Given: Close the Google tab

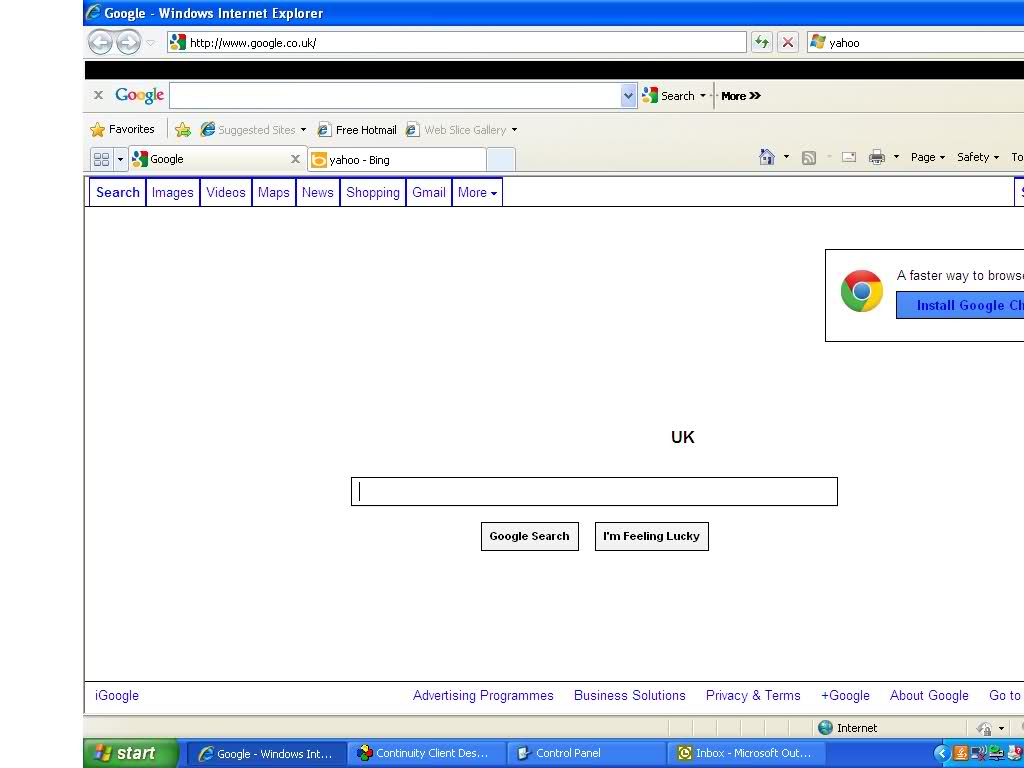Looking at the screenshot, I should 295,159.
